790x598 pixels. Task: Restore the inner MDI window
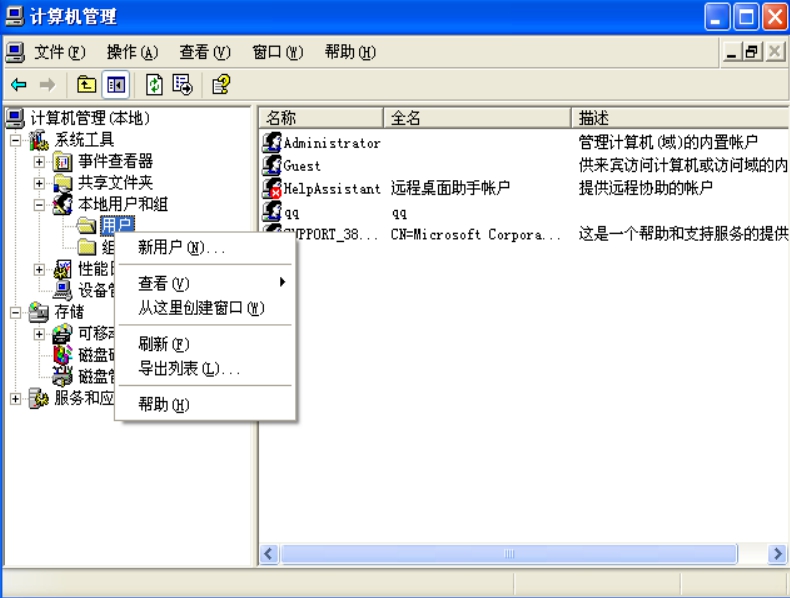click(752, 52)
